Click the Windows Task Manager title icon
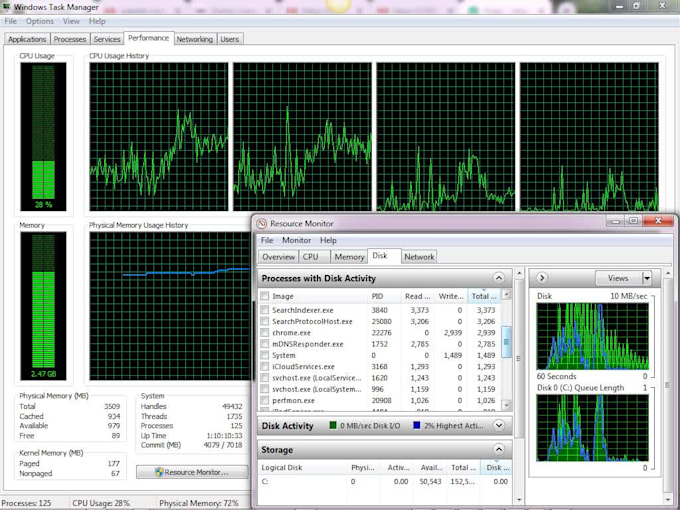 click(x=7, y=7)
